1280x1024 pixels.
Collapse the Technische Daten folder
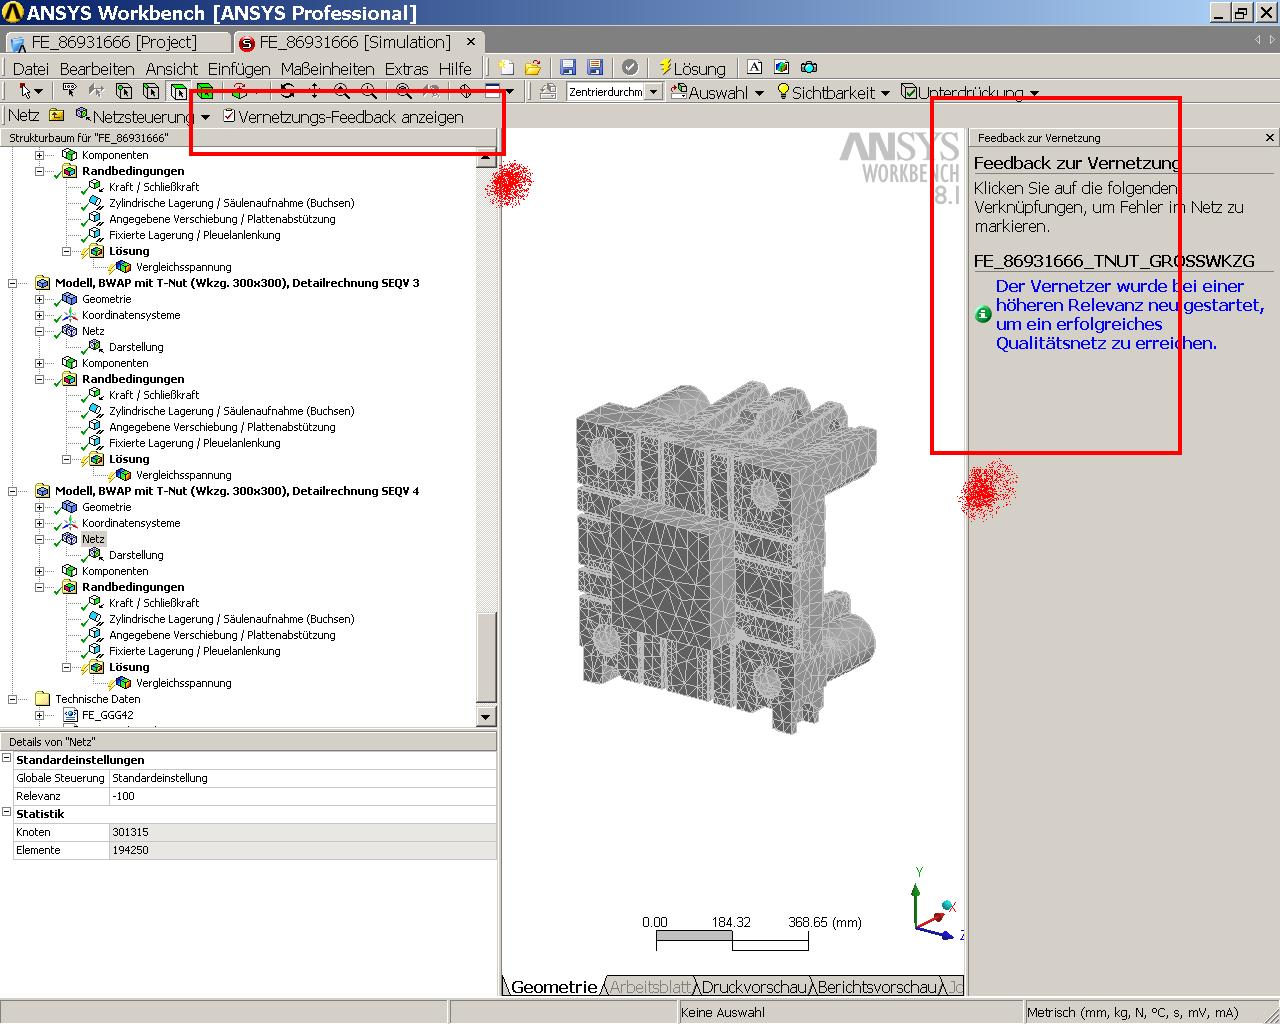[13, 699]
